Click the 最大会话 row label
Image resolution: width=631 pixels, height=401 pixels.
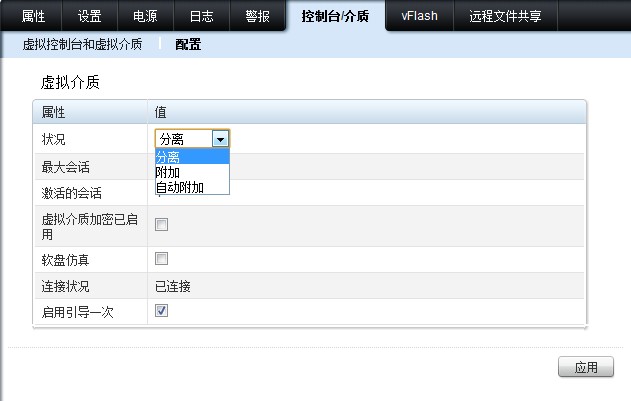click(x=66, y=167)
